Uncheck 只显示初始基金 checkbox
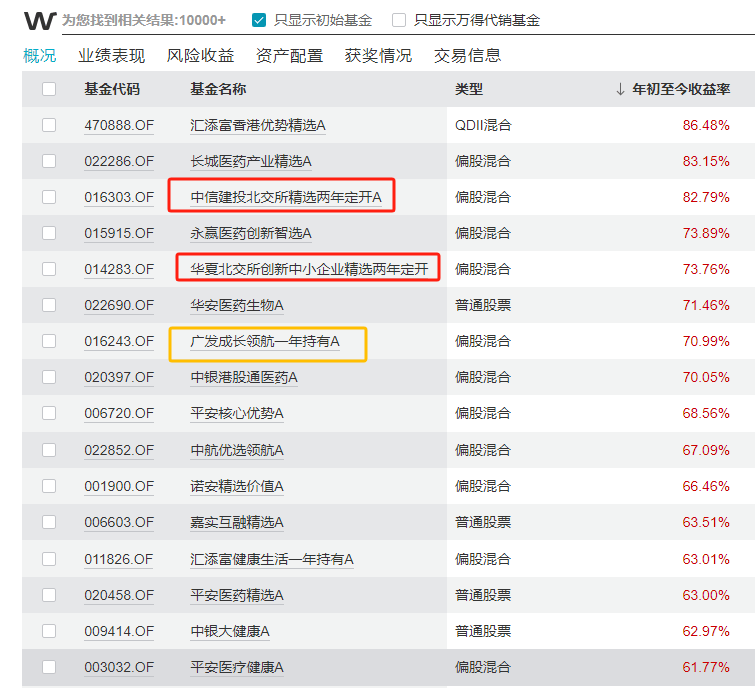This screenshot has height=688, width=755. 259,20
